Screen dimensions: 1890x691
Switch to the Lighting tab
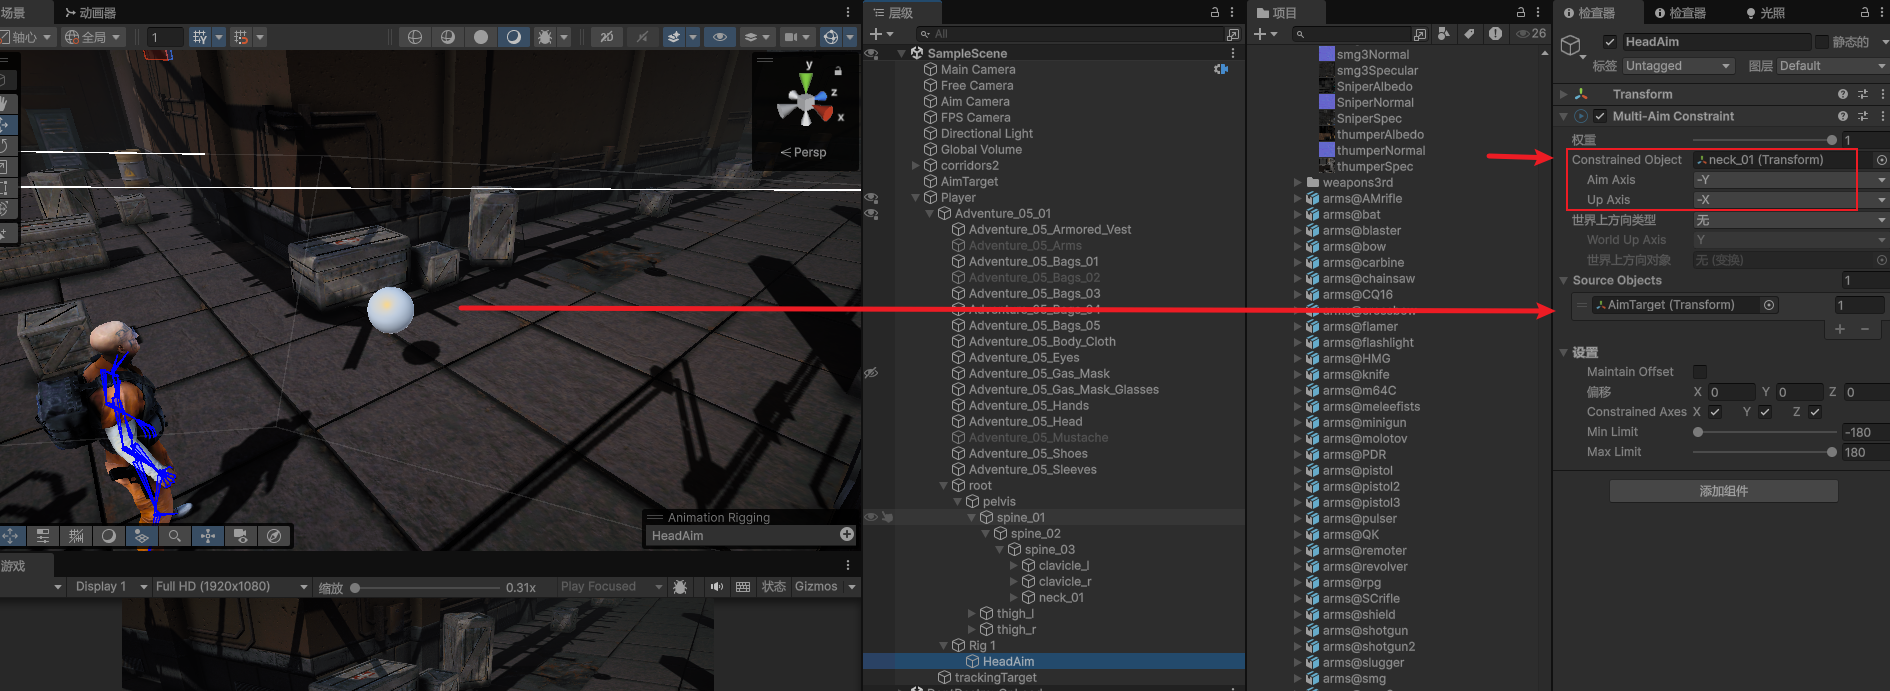tap(1765, 13)
